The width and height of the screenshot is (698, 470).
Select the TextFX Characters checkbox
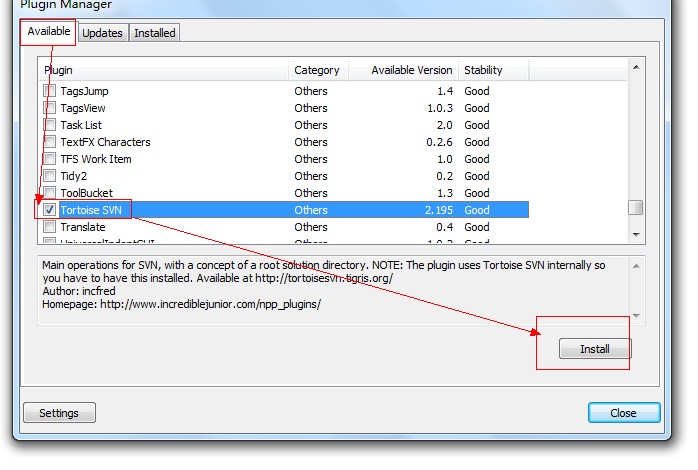click(50, 142)
